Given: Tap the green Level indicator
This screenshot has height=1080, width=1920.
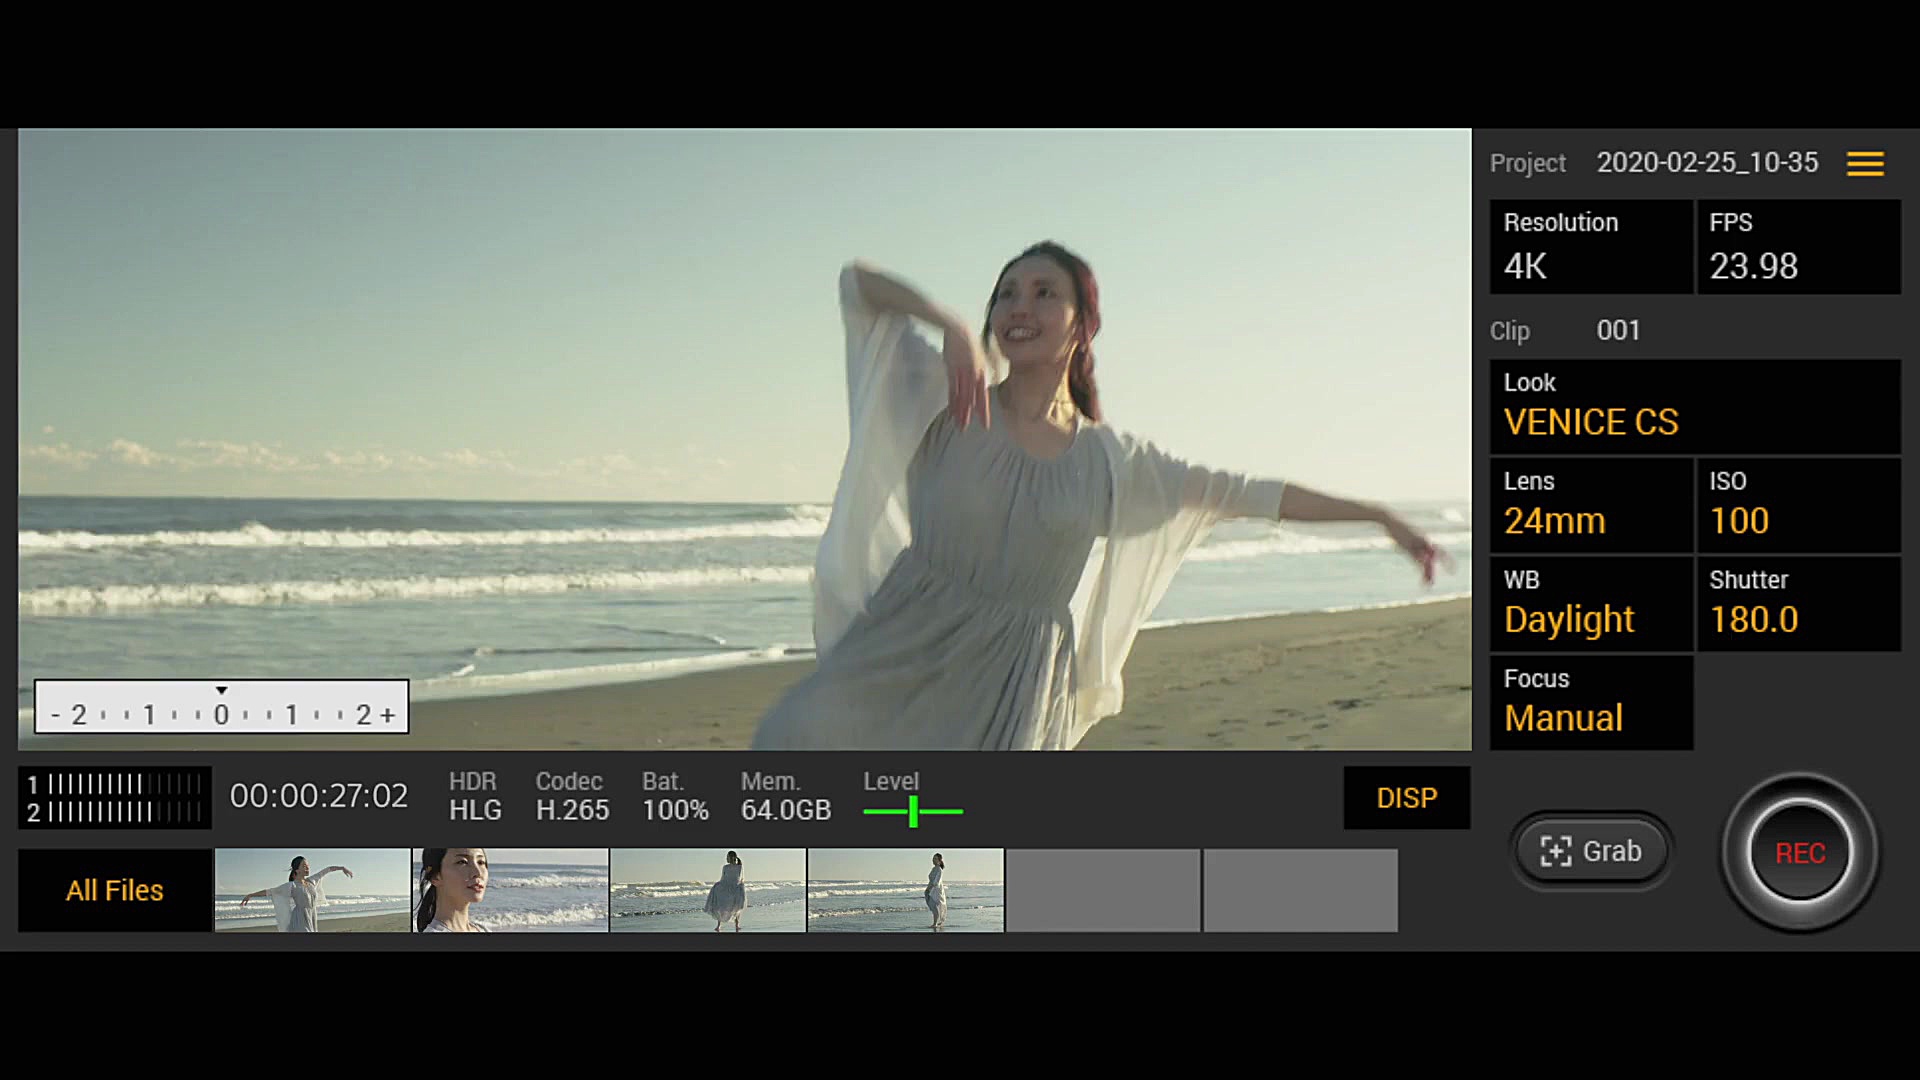Looking at the screenshot, I should coord(912,810).
